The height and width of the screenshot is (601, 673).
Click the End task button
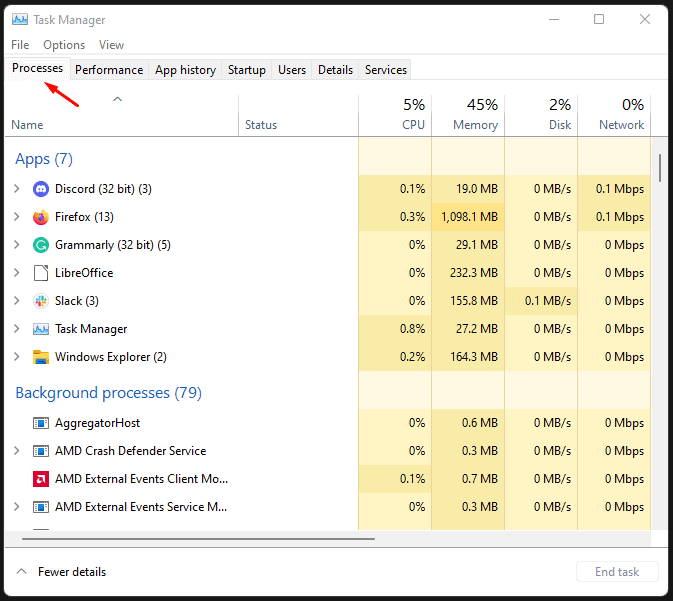(617, 572)
